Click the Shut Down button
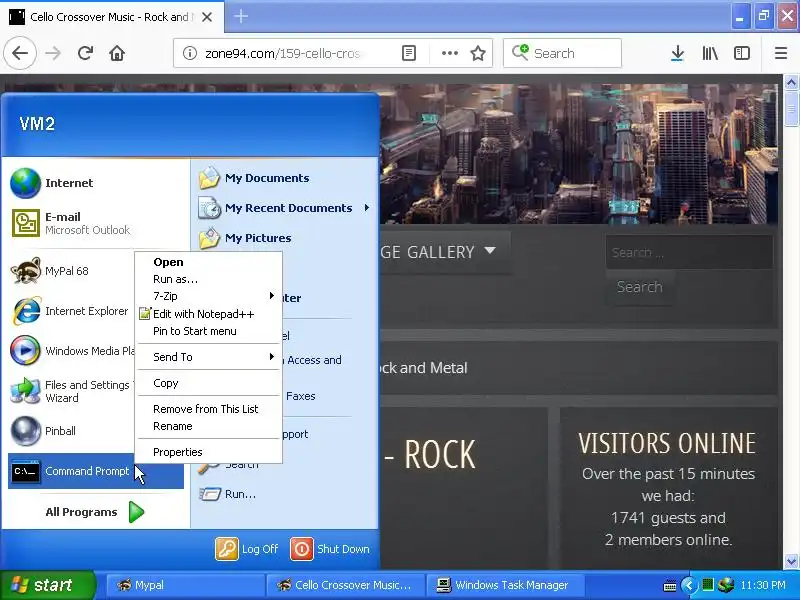The height and width of the screenshot is (600, 800). point(330,549)
